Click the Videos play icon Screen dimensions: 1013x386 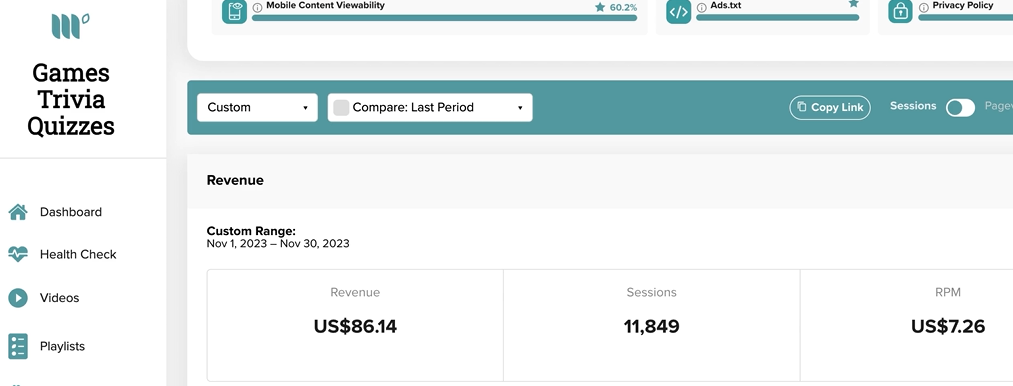[x=18, y=297]
